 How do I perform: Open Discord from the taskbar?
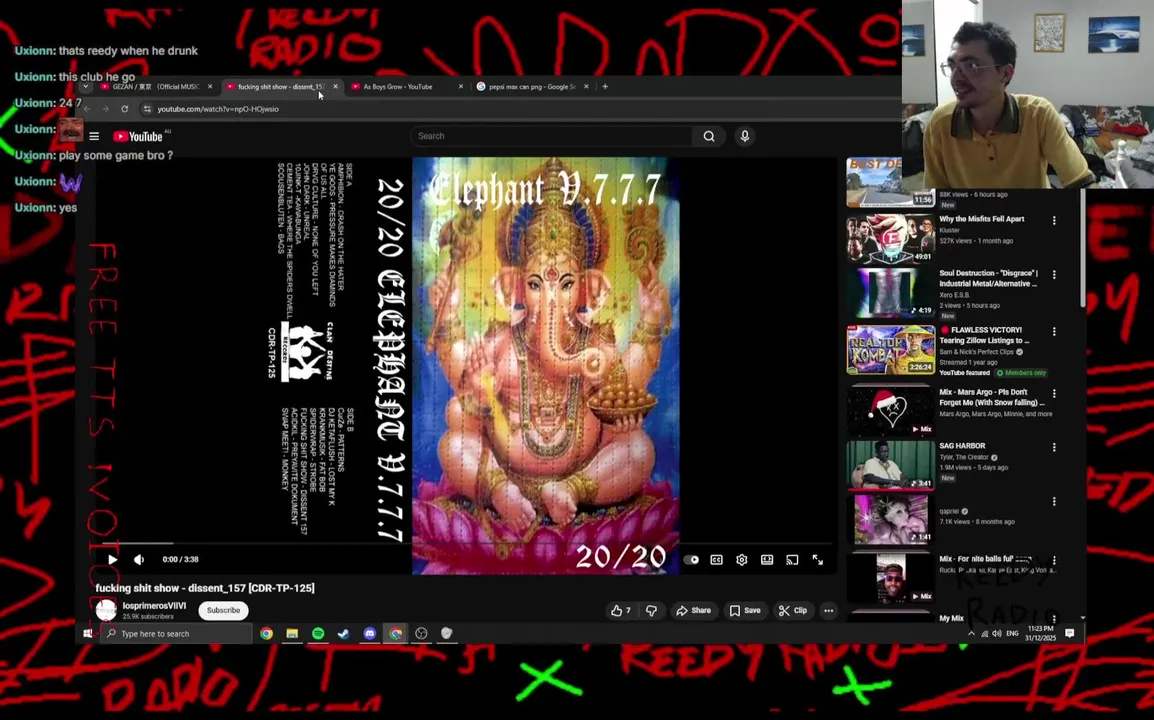tap(369, 633)
